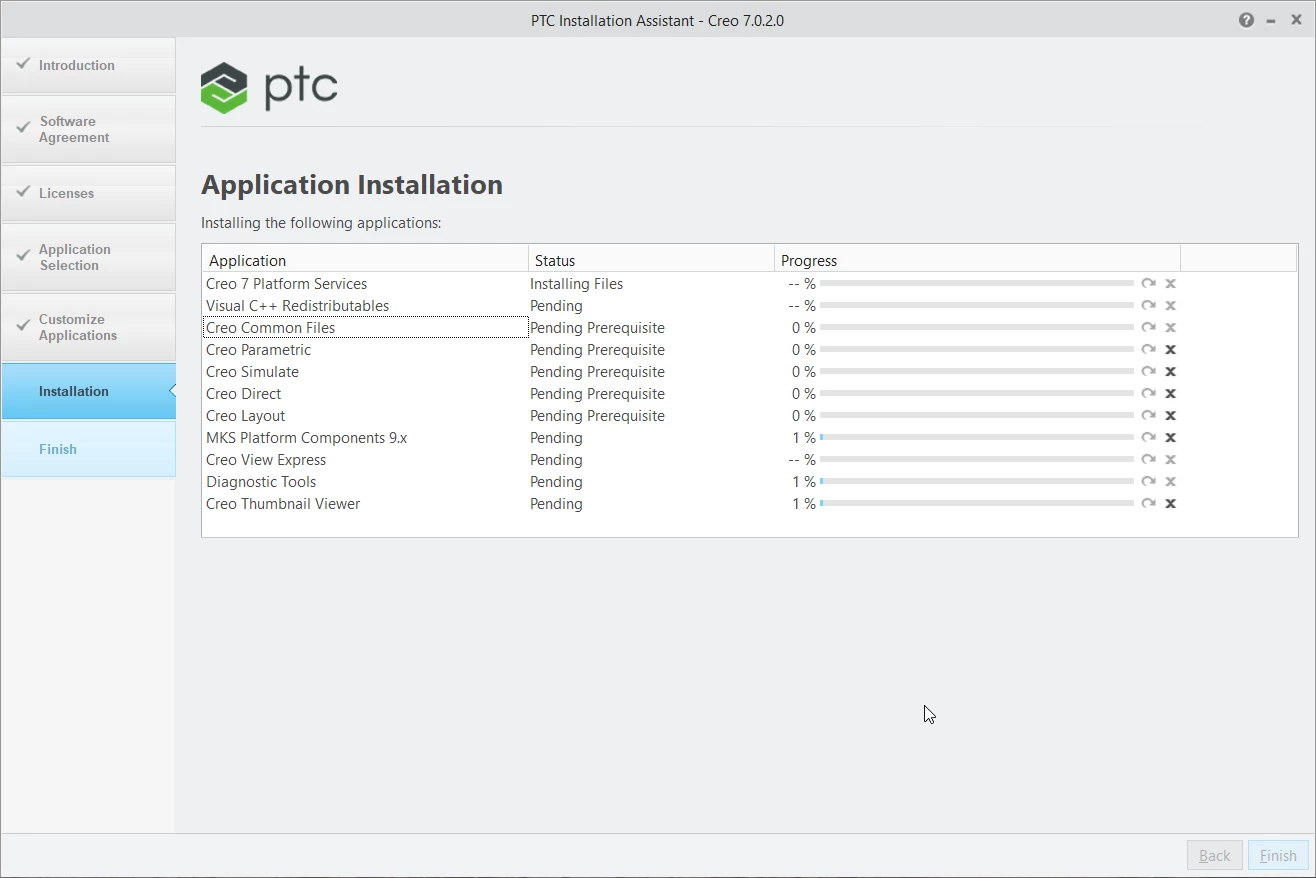Screen dimensions: 1316x878
Task: Select Creo Simulate application name
Action: coord(252,372)
